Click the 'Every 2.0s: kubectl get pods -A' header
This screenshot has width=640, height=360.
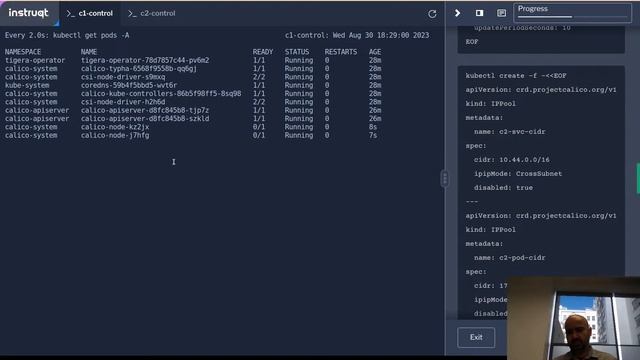(x=67, y=35)
